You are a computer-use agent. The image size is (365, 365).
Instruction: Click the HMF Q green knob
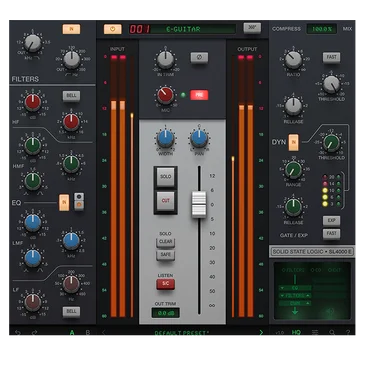click(x=33, y=181)
